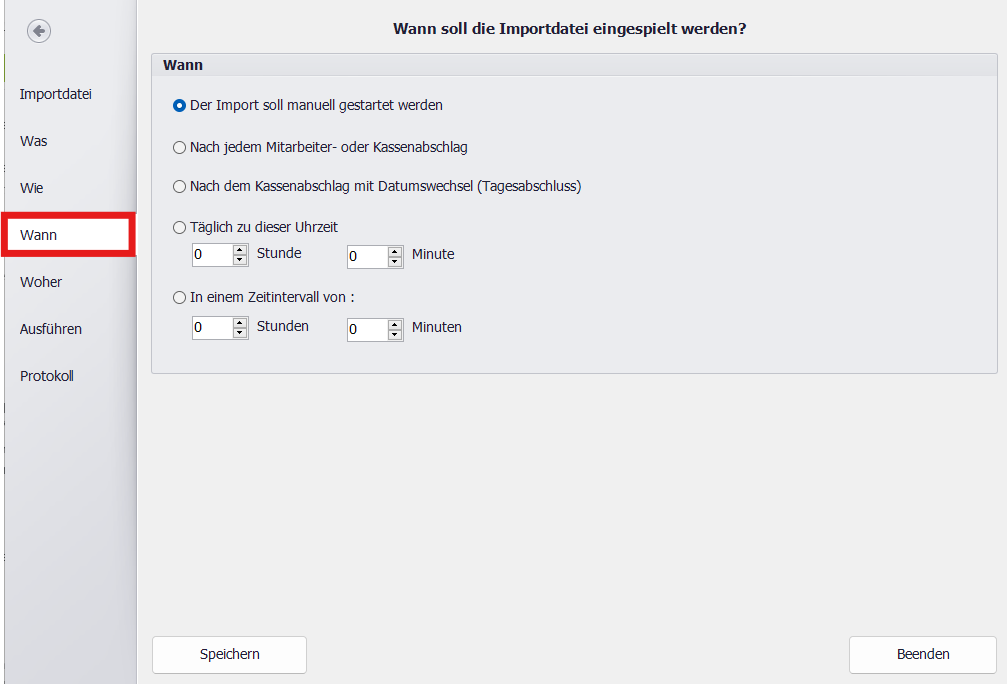Click the daily Stunde input field
This screenshot has height=684, width=1007.
[211, 255]
